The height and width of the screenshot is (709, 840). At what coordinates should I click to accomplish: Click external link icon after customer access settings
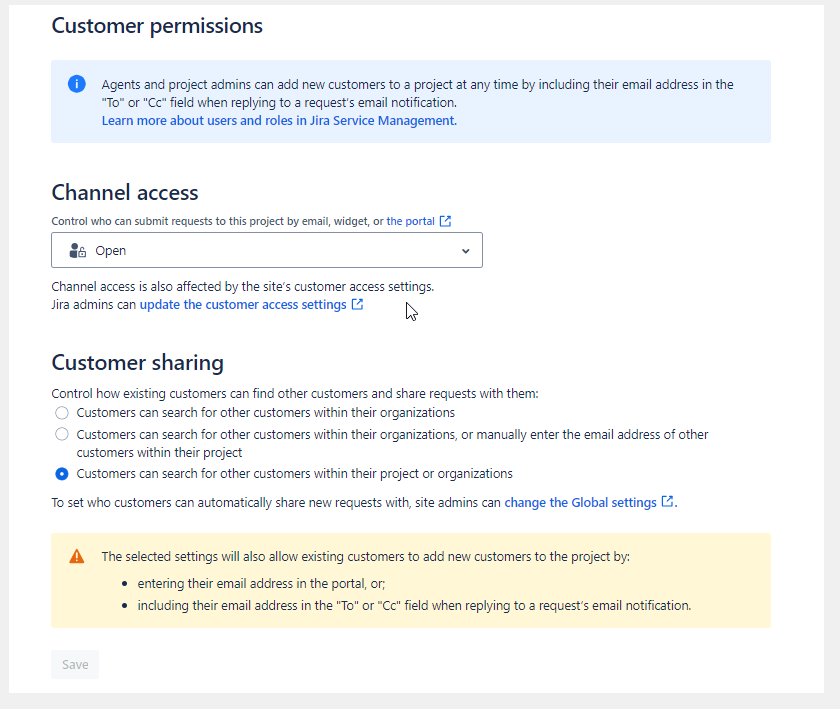(x=357, y=305)
